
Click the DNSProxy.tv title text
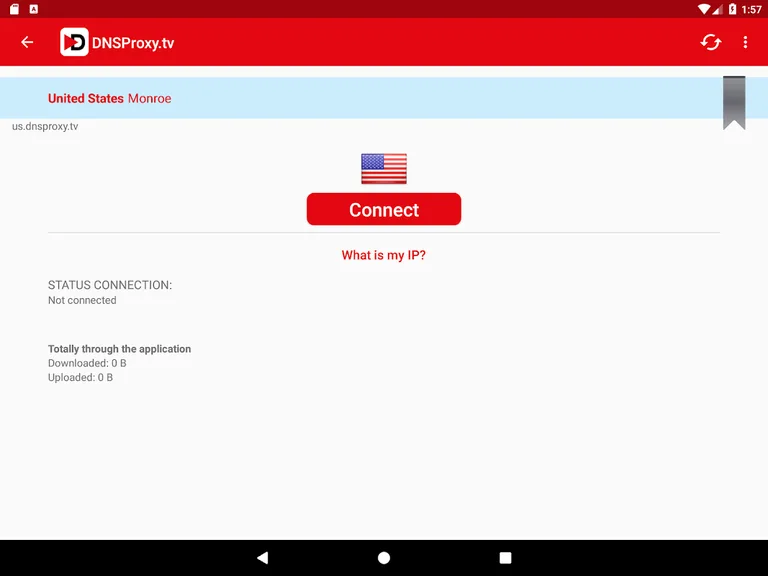133,43
